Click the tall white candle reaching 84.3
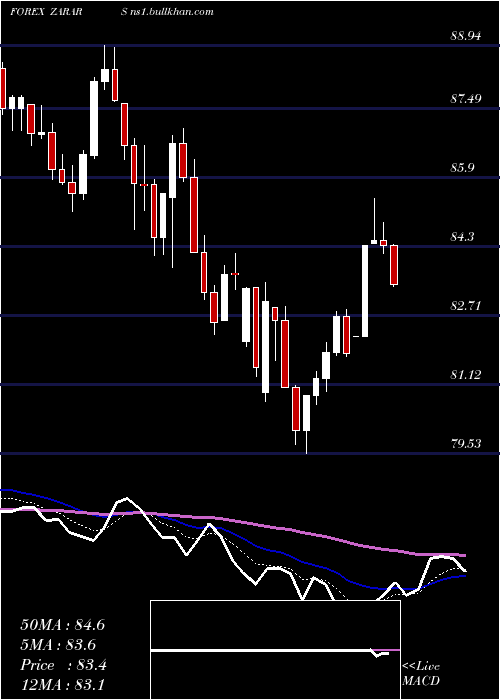500x700 pixels. [x=365, y=291]
